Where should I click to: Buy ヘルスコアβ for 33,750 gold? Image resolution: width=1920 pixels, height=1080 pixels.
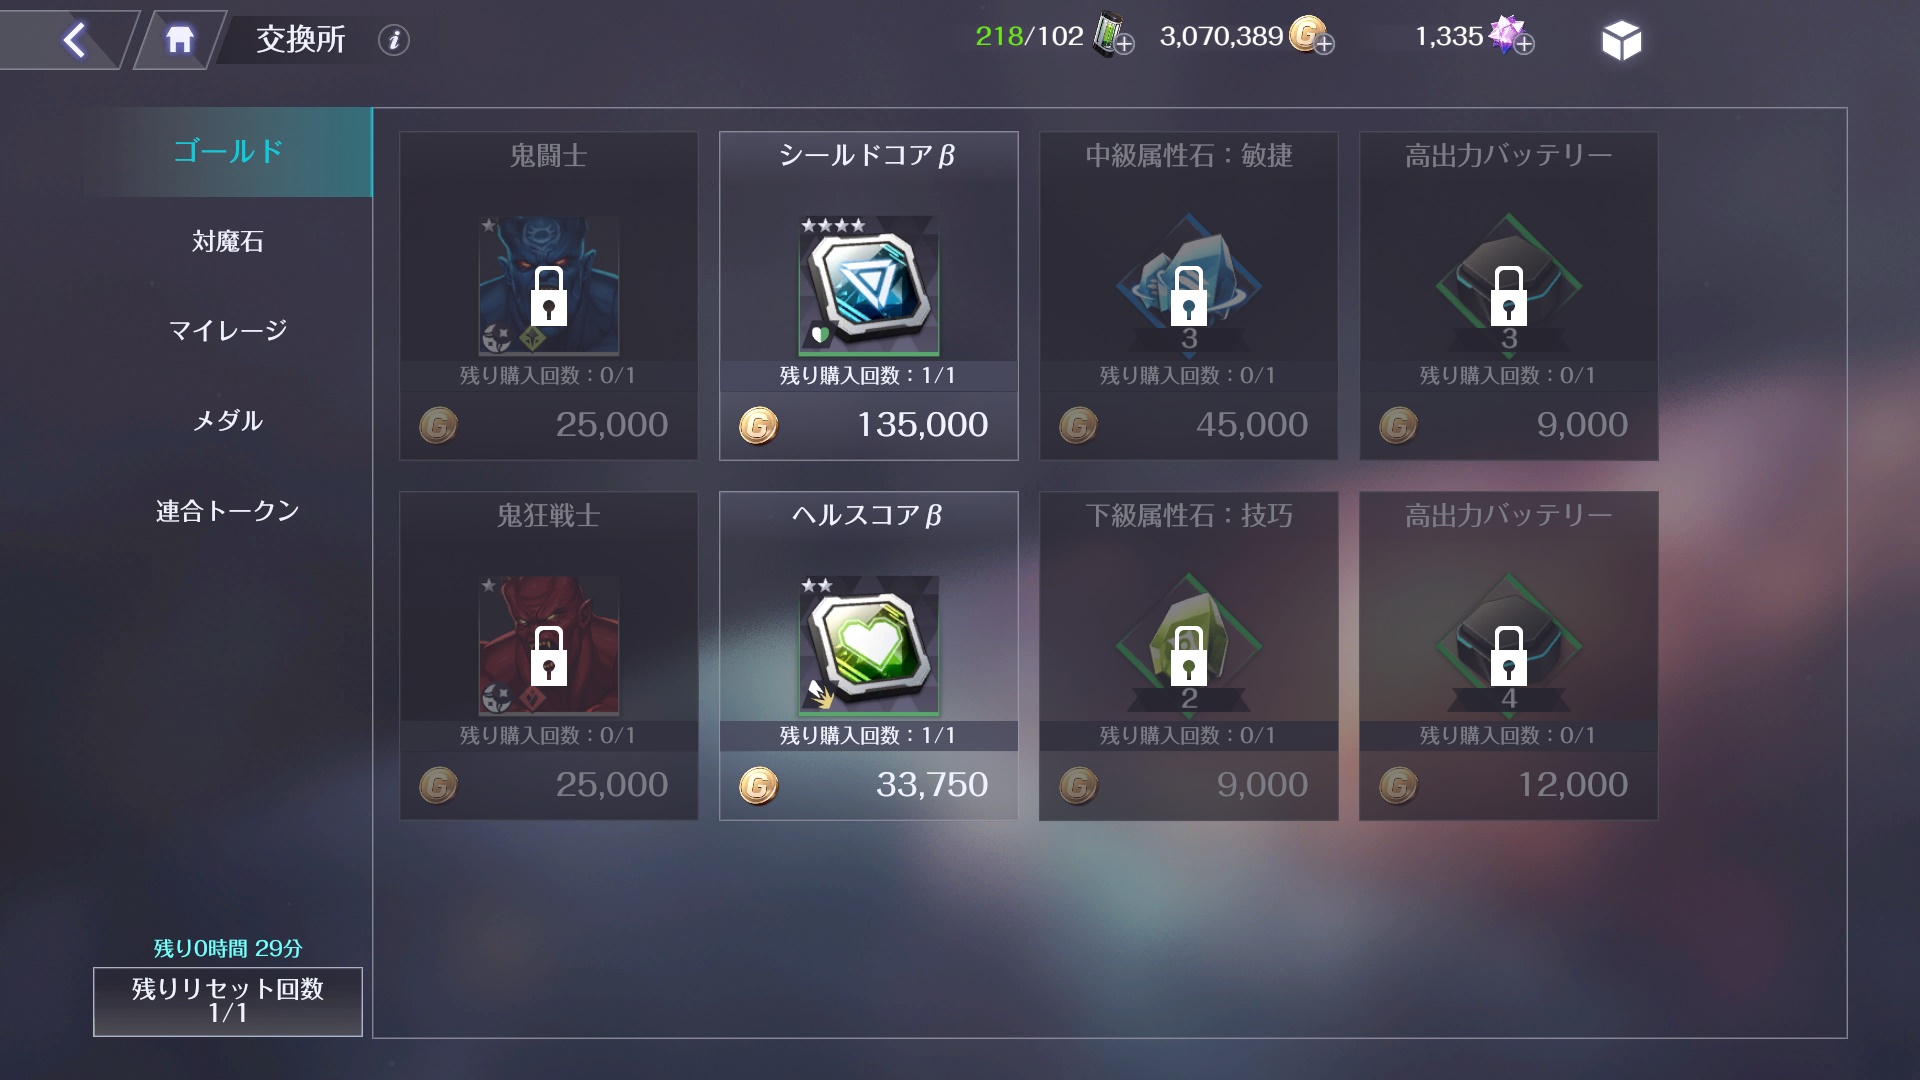click(868, 785)
